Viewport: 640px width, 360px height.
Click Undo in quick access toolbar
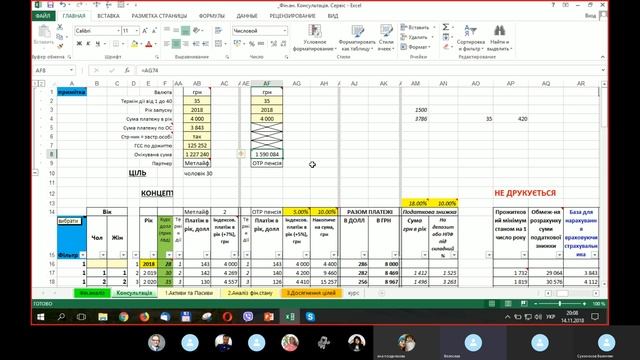tap(63, 5)
